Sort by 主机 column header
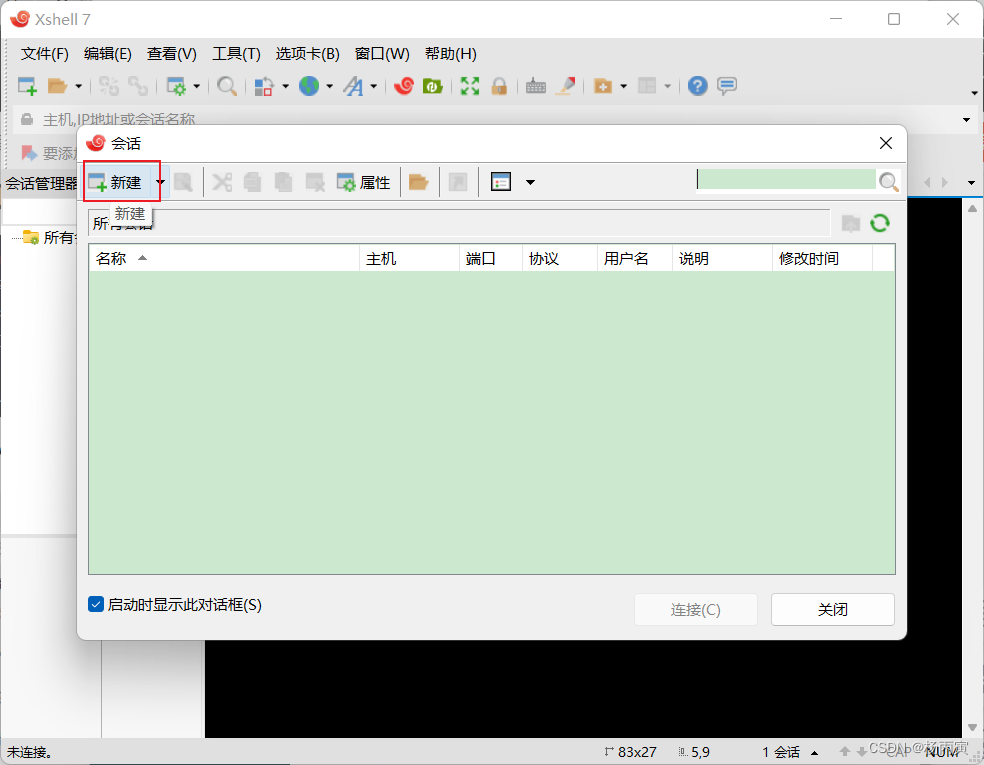This screenshot has width=984, height=765. pyautogui.click(x=409, y=259)
